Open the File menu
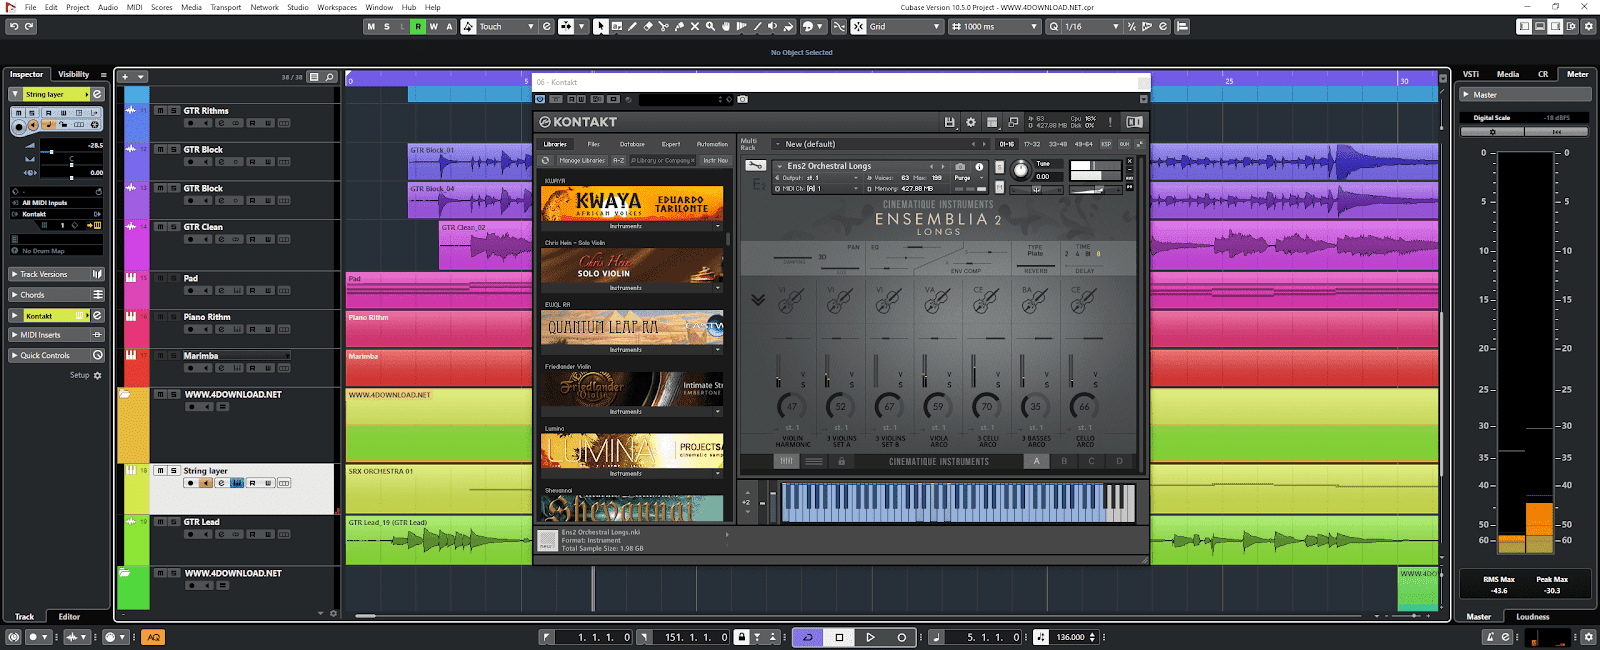 (30, 7)
